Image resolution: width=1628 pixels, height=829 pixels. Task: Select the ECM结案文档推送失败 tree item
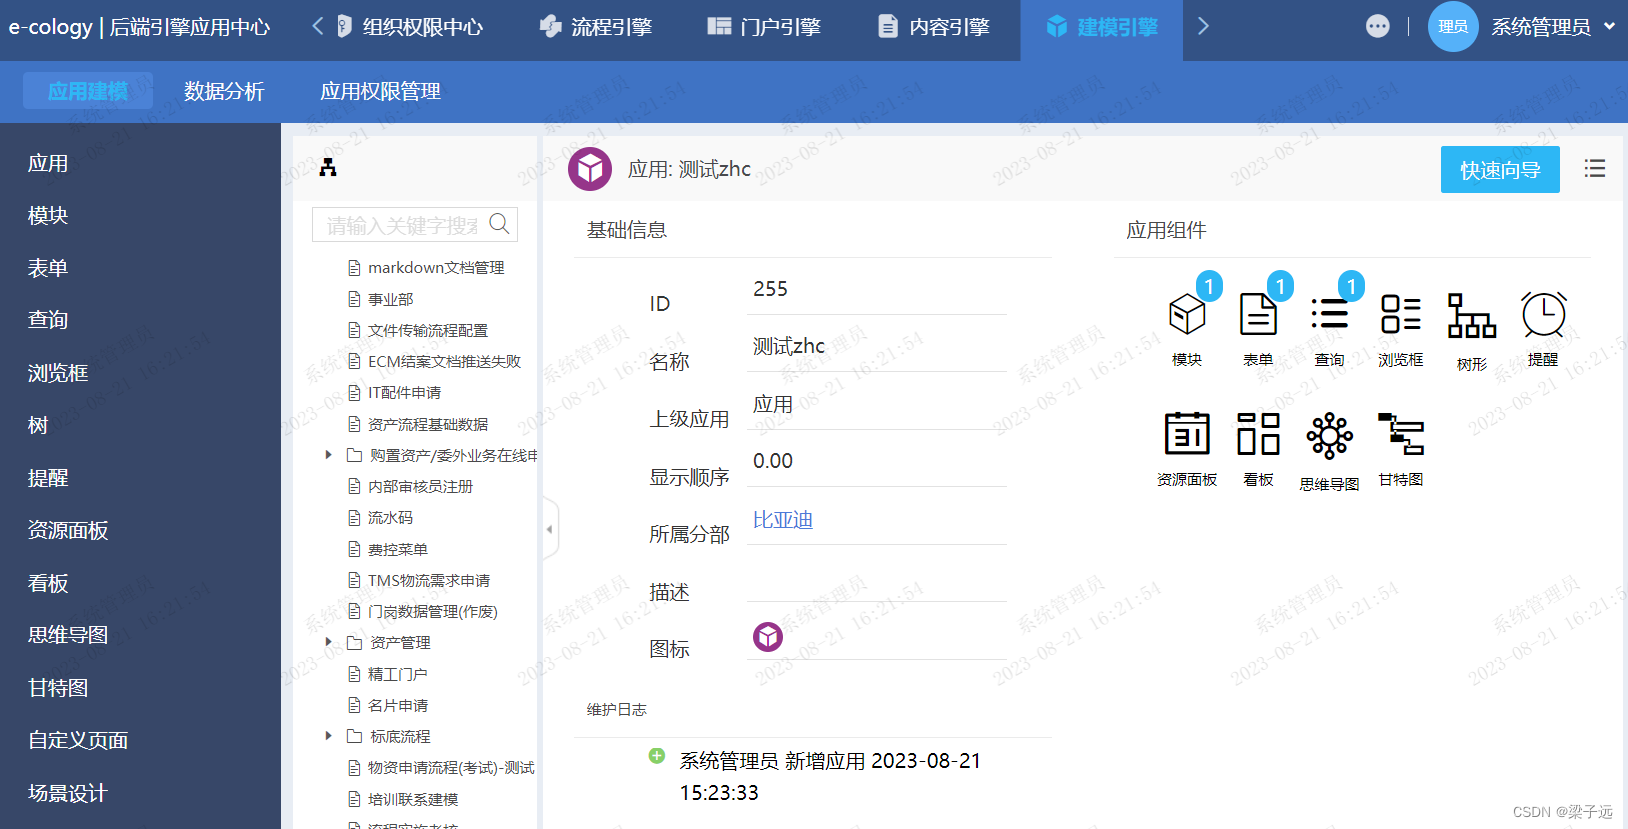434,361
